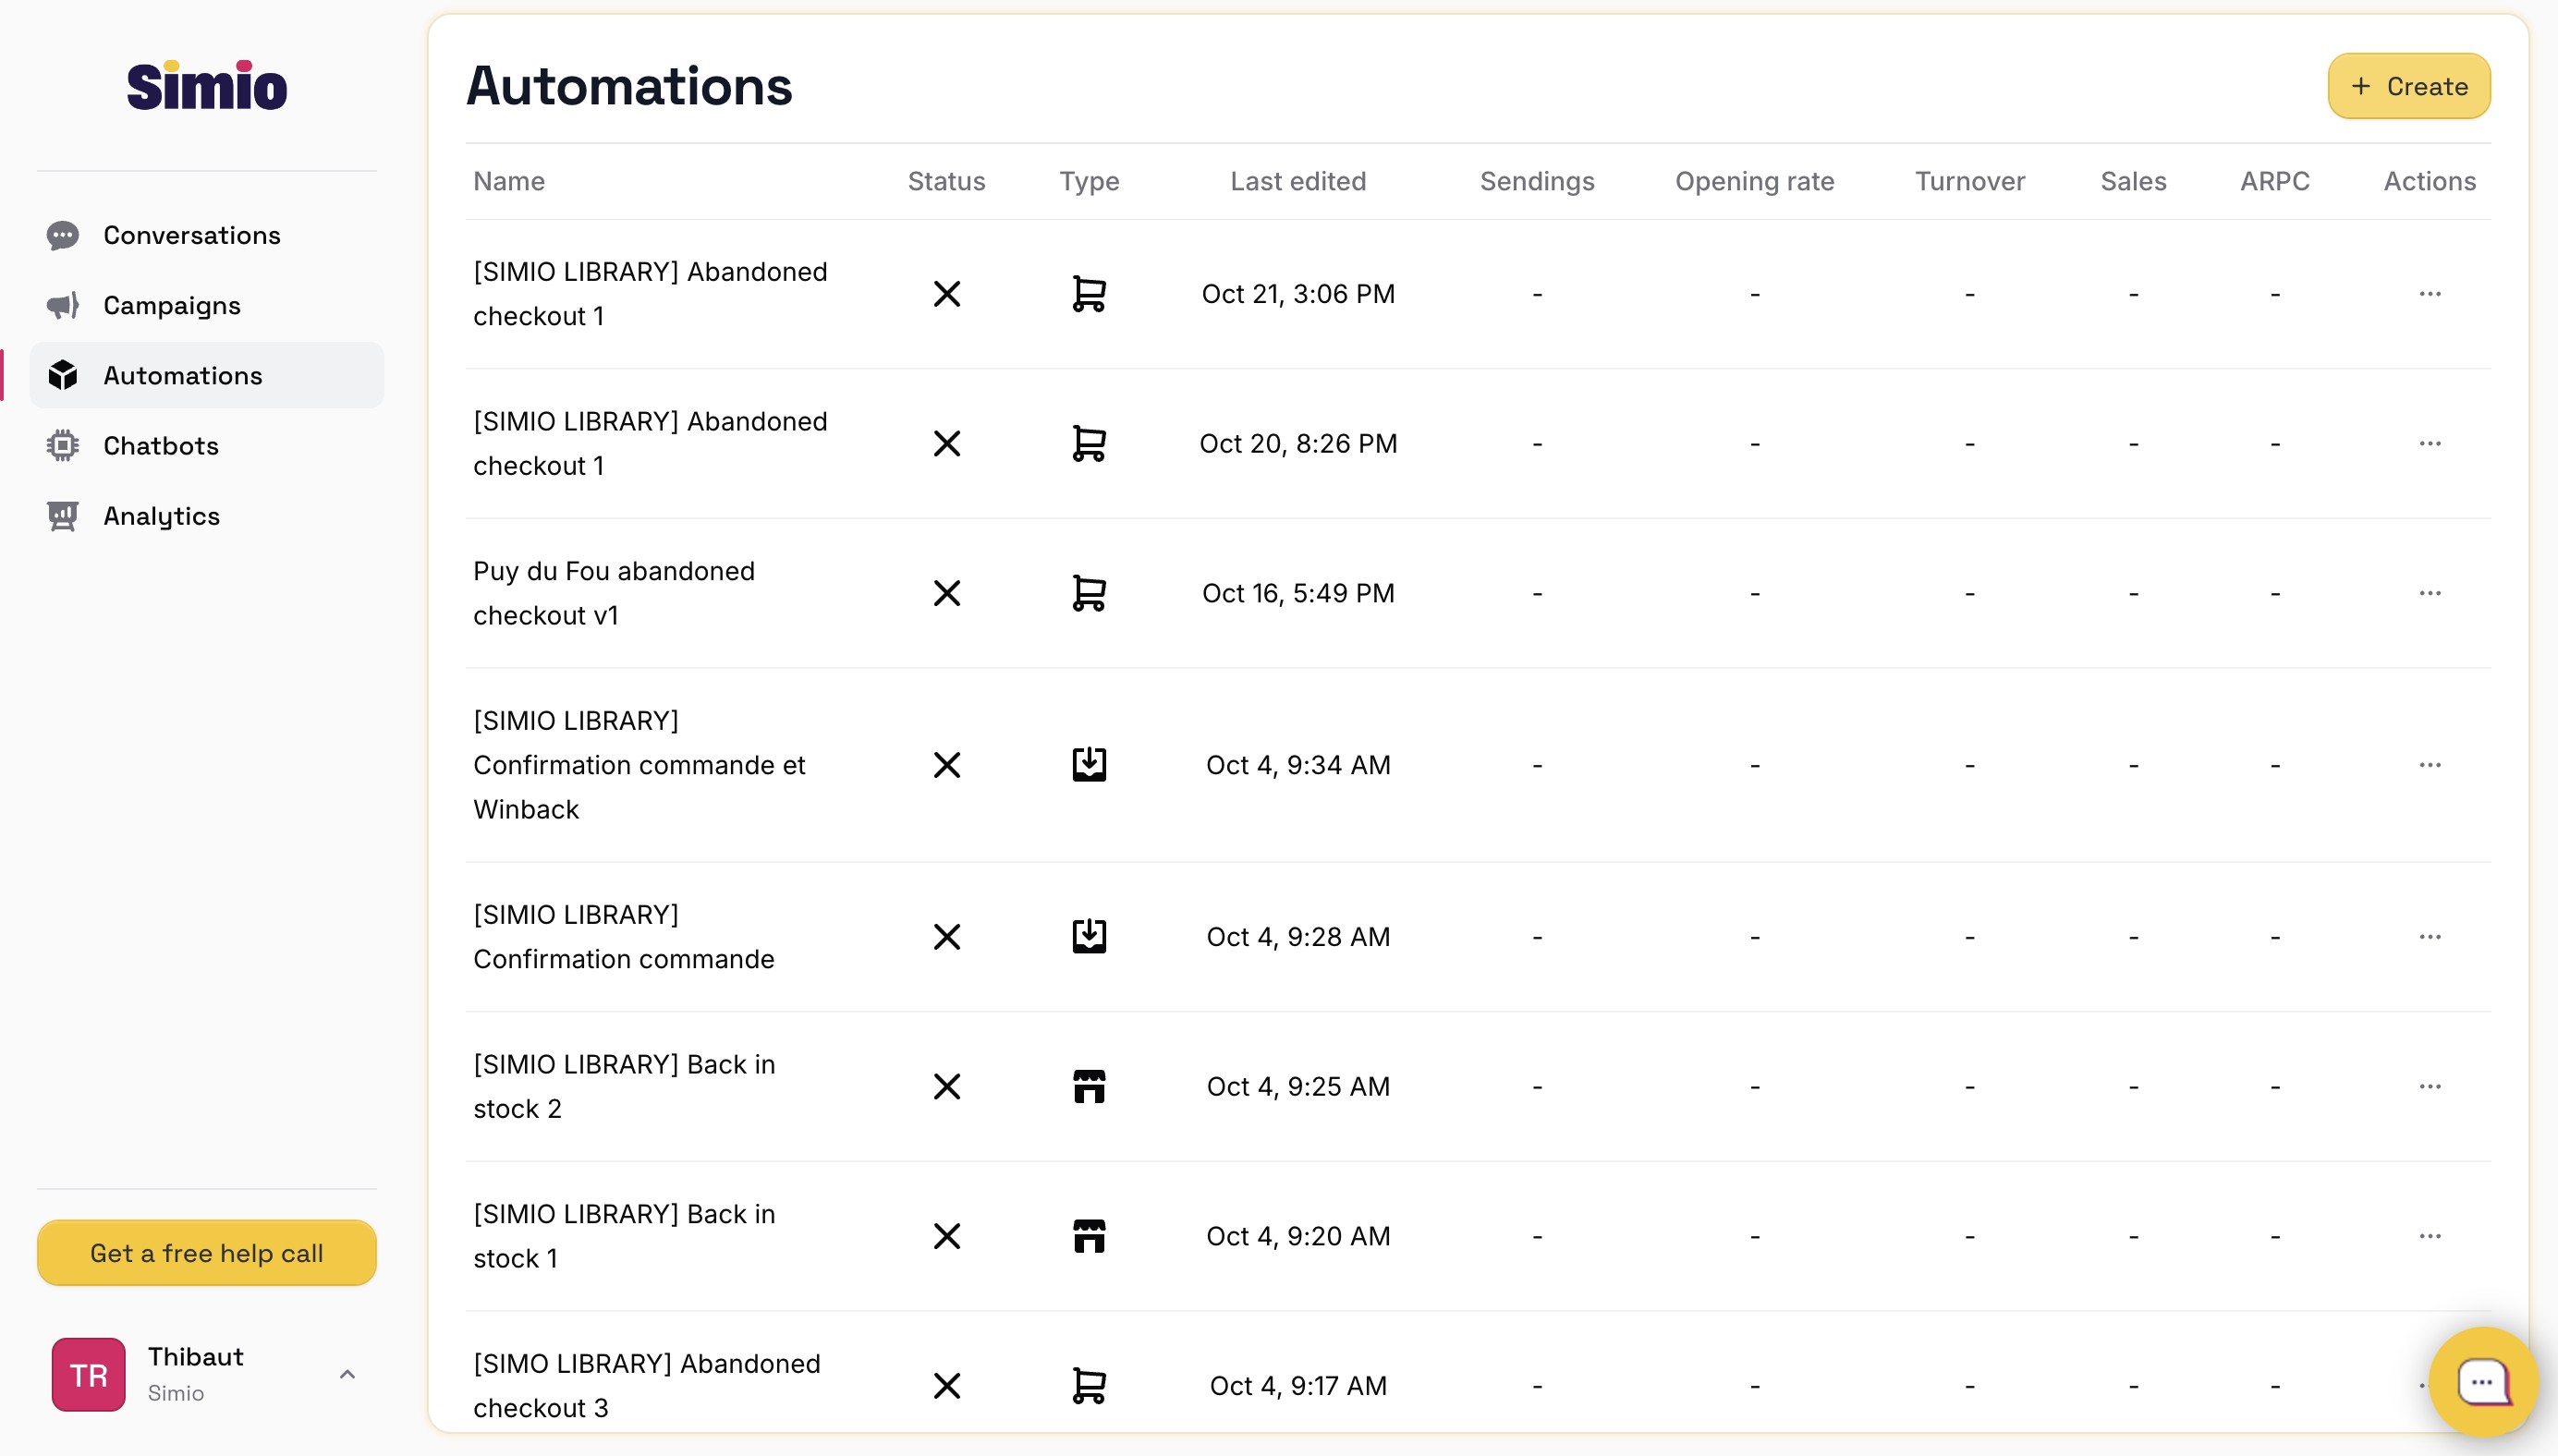Viewport: 2558px width, 1456px height.
Task: Click the store icon in Back in stock 2 row
Action: pos(1088,1086)
